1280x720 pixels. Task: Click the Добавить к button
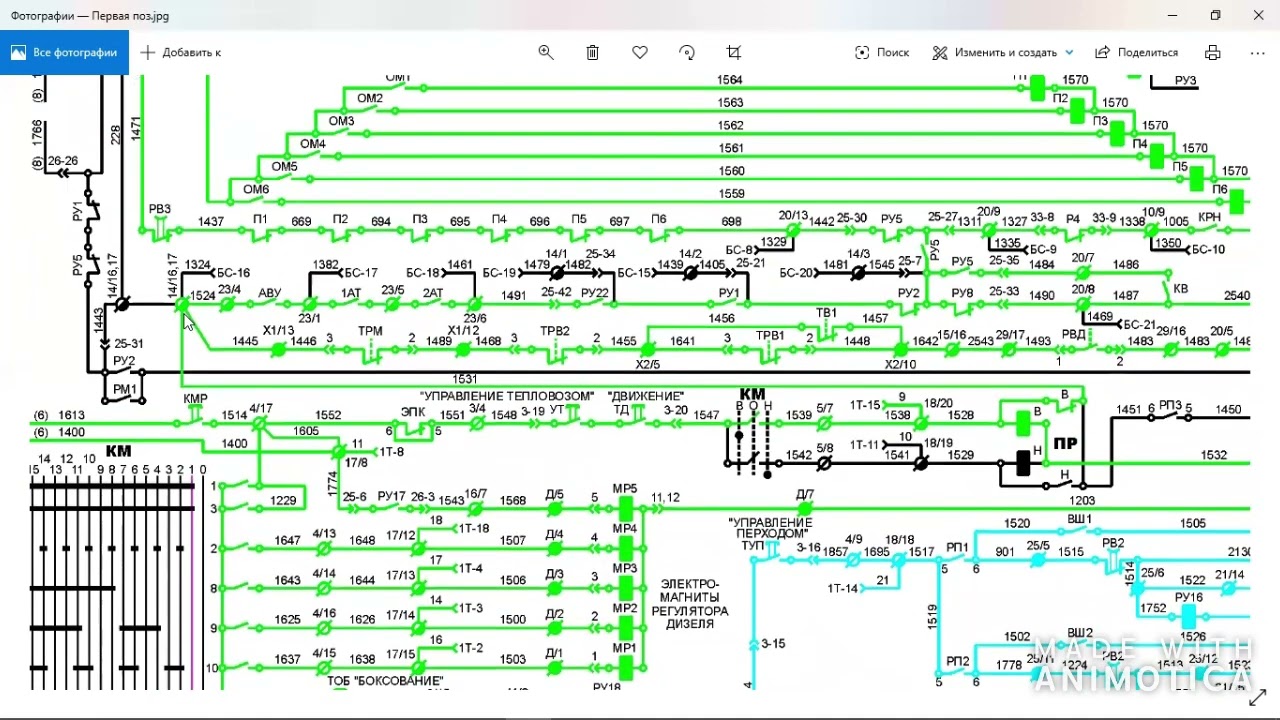coord(181,53)
